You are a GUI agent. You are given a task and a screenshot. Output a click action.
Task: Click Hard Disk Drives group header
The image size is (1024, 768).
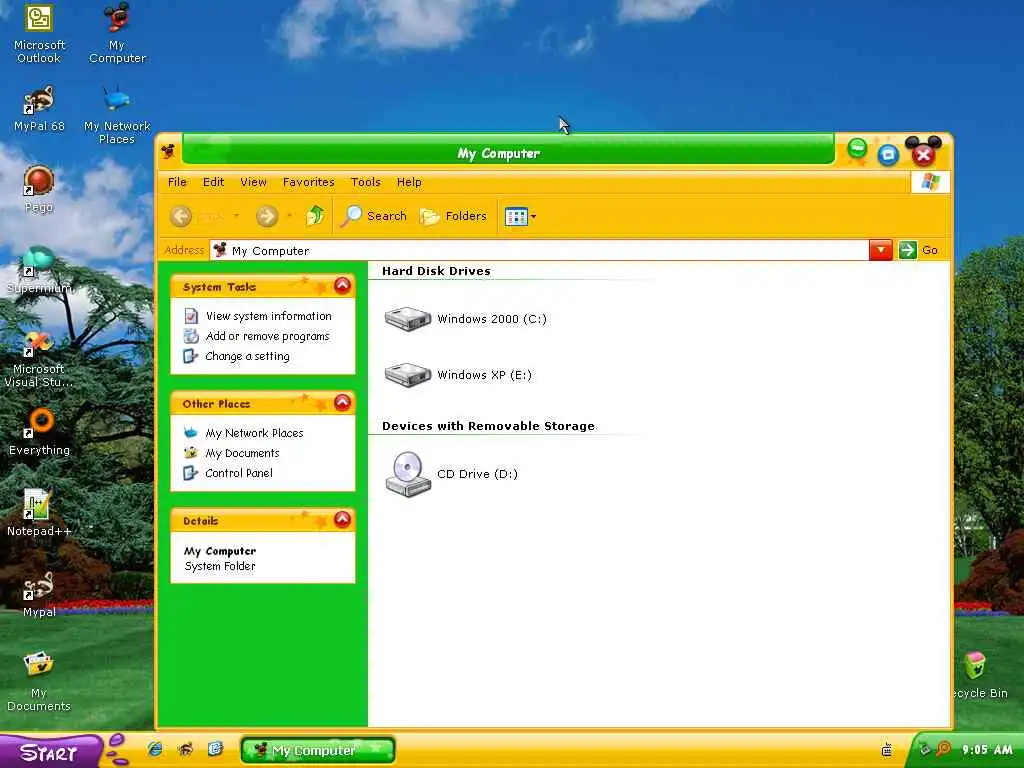pyautogui.click(x=436, y=271)
